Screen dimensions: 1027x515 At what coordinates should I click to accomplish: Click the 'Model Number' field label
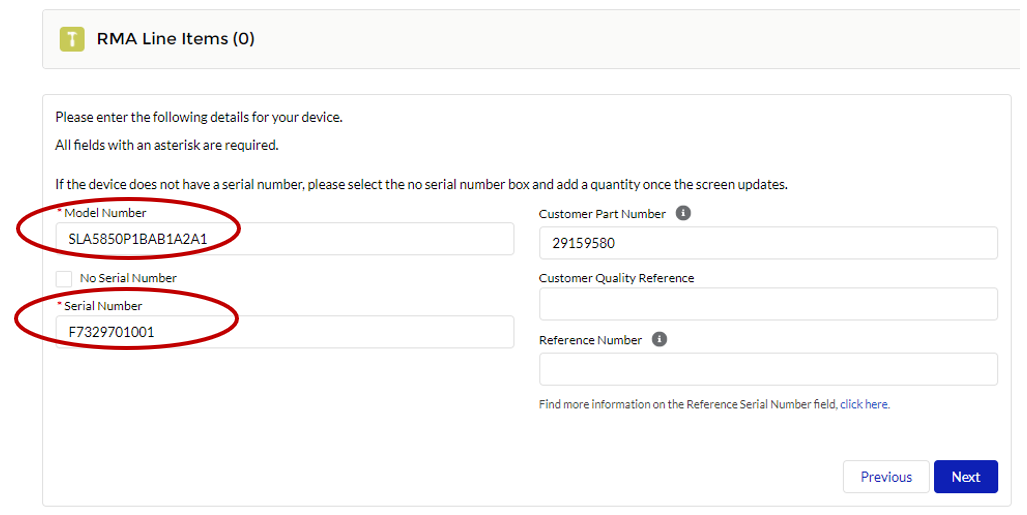105,213
